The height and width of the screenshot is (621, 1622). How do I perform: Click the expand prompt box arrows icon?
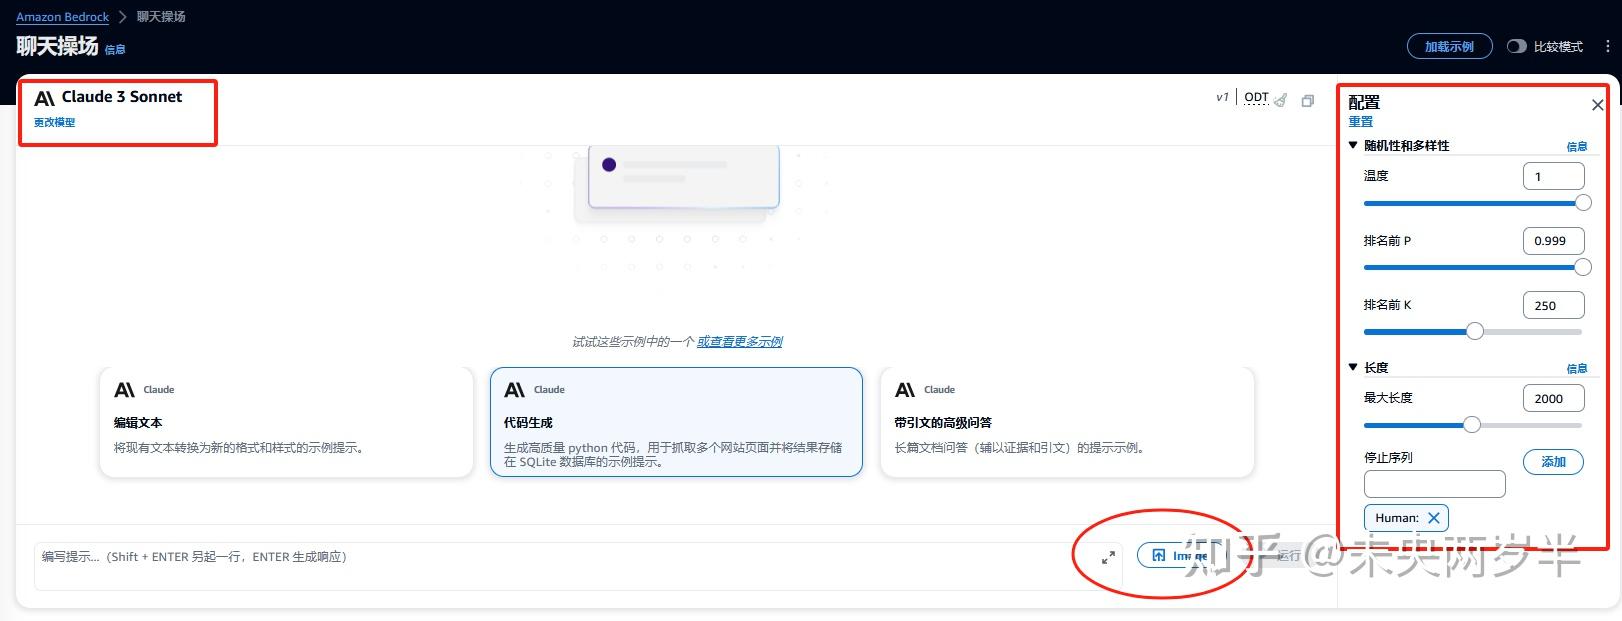click(1108, 557)
